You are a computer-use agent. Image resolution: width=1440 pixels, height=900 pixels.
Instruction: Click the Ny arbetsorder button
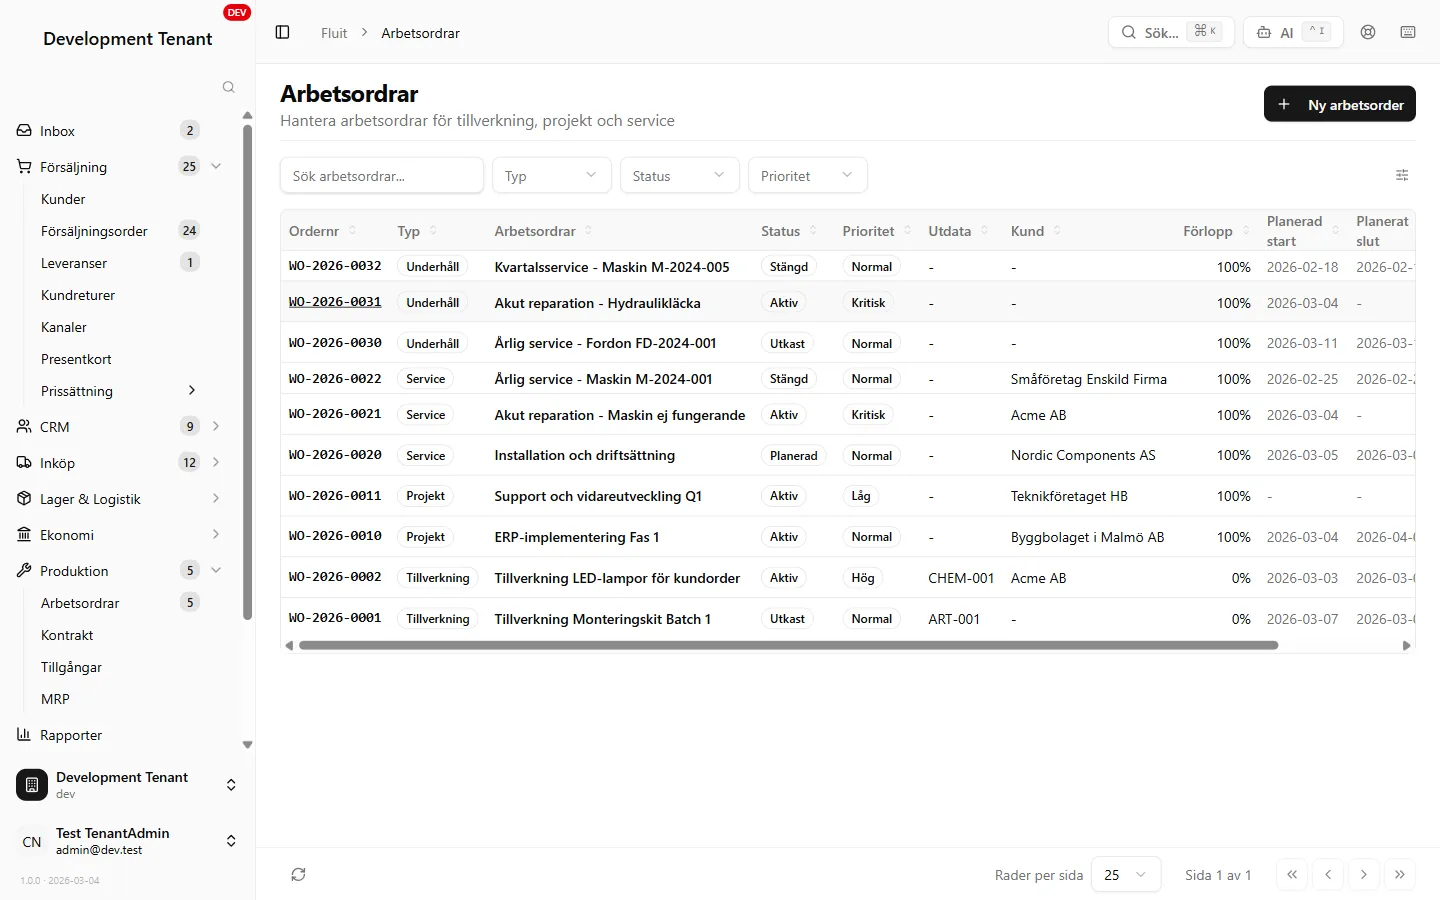(x=1339, y=104)
